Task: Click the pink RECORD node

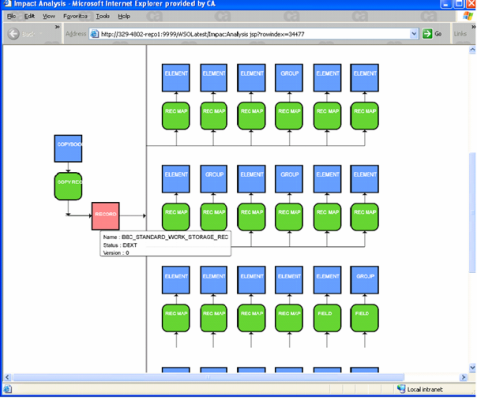Action: [x=106, y=216]
